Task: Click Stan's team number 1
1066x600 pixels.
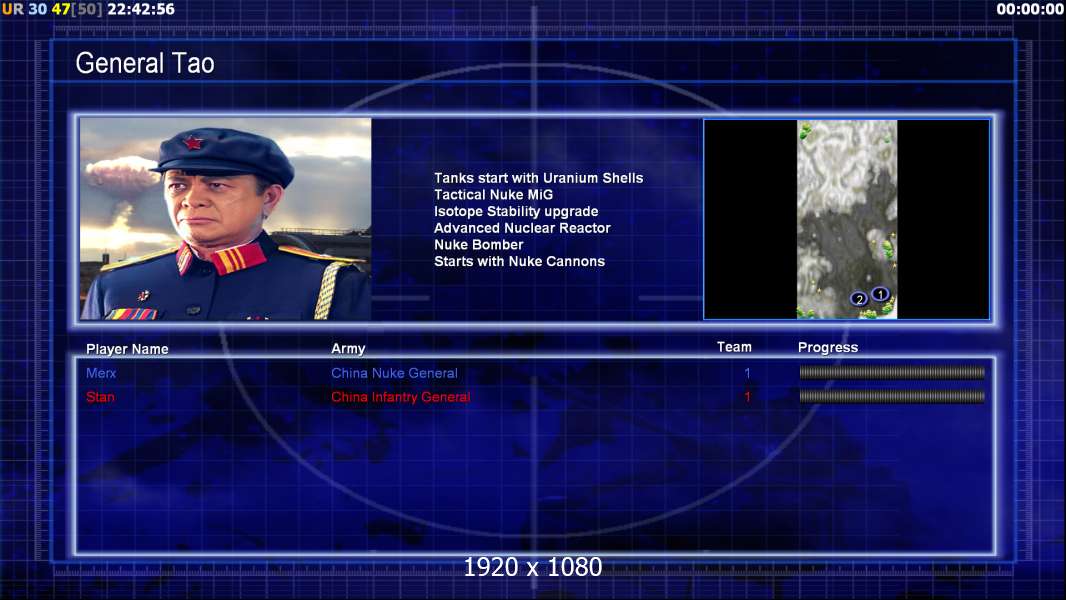Action: [747, 397]
